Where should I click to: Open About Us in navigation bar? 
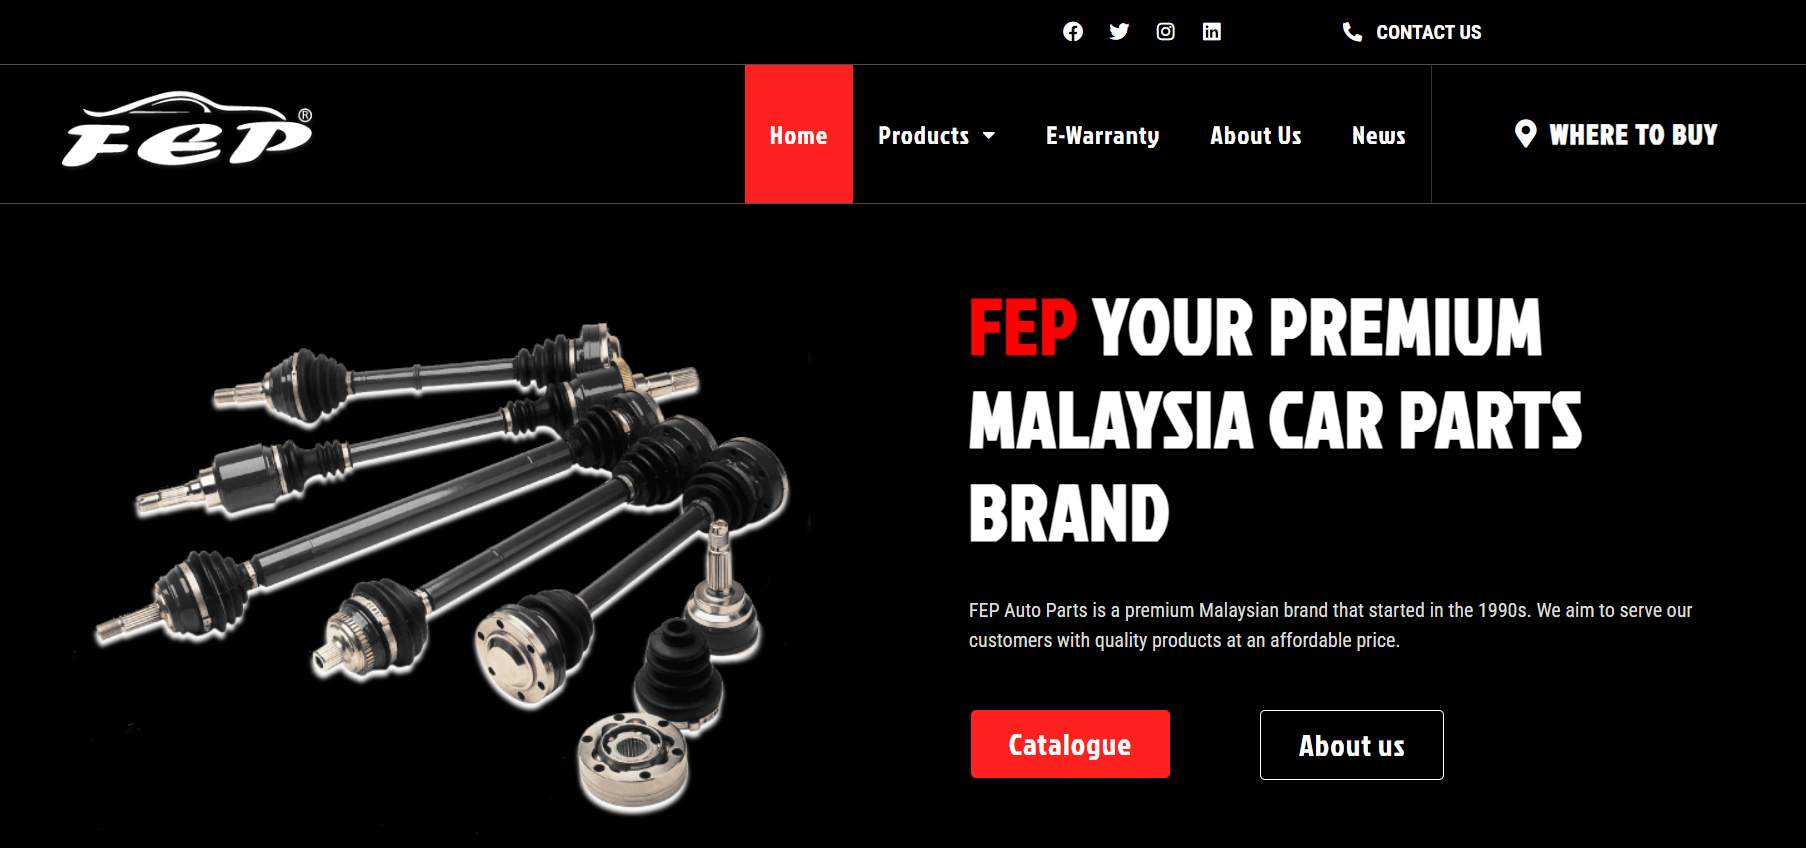(1255, 135)
